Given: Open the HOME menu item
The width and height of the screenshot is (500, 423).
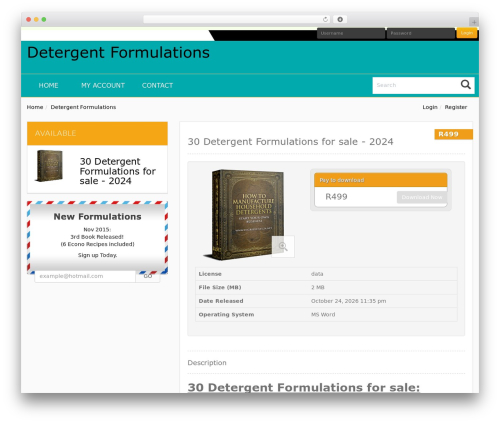Looking at the screenshot, I should (48, 85).
